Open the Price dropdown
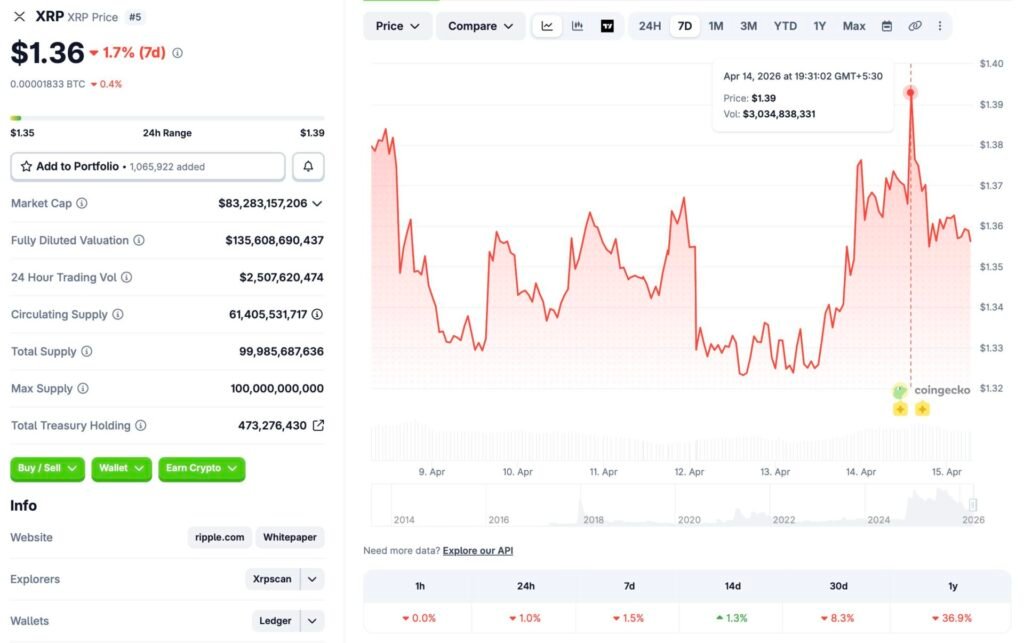Viewport: 1024px width, 643px height. click(397, 26)
